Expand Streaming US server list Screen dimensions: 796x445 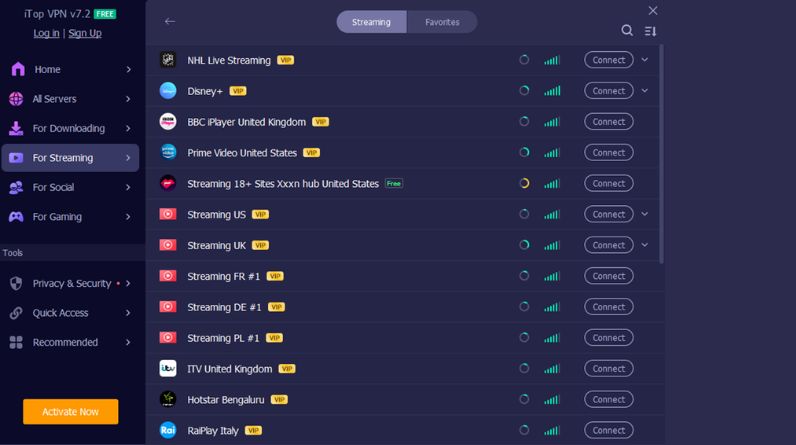coord(645,214)
